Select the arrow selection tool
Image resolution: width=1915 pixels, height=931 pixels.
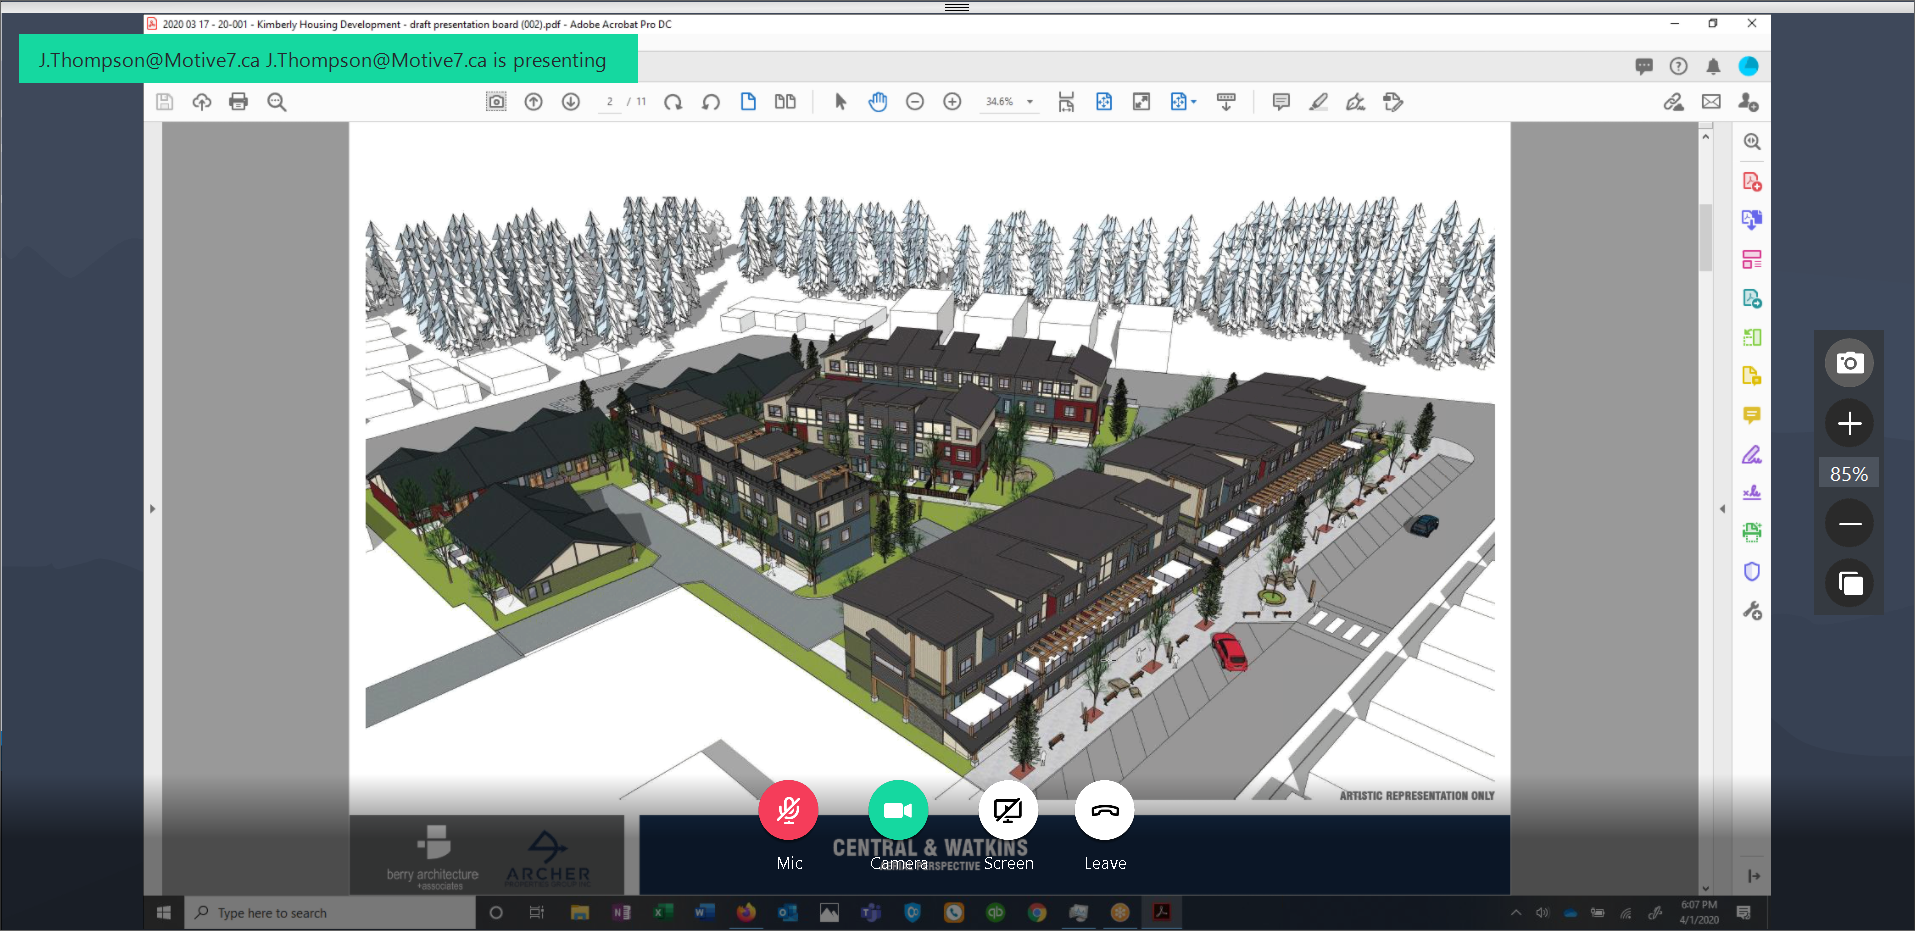pyautogui.click(x=840, y=102)
